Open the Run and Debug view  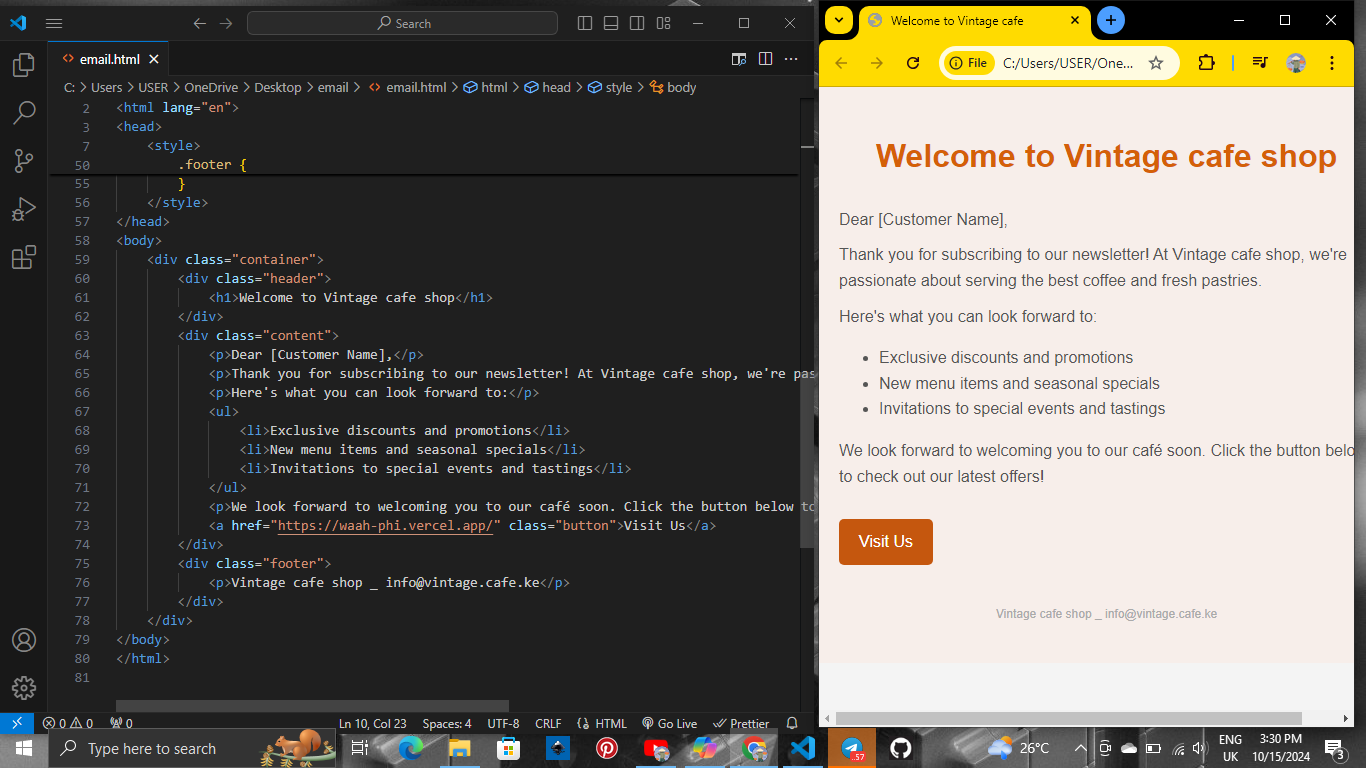[24, 209]
